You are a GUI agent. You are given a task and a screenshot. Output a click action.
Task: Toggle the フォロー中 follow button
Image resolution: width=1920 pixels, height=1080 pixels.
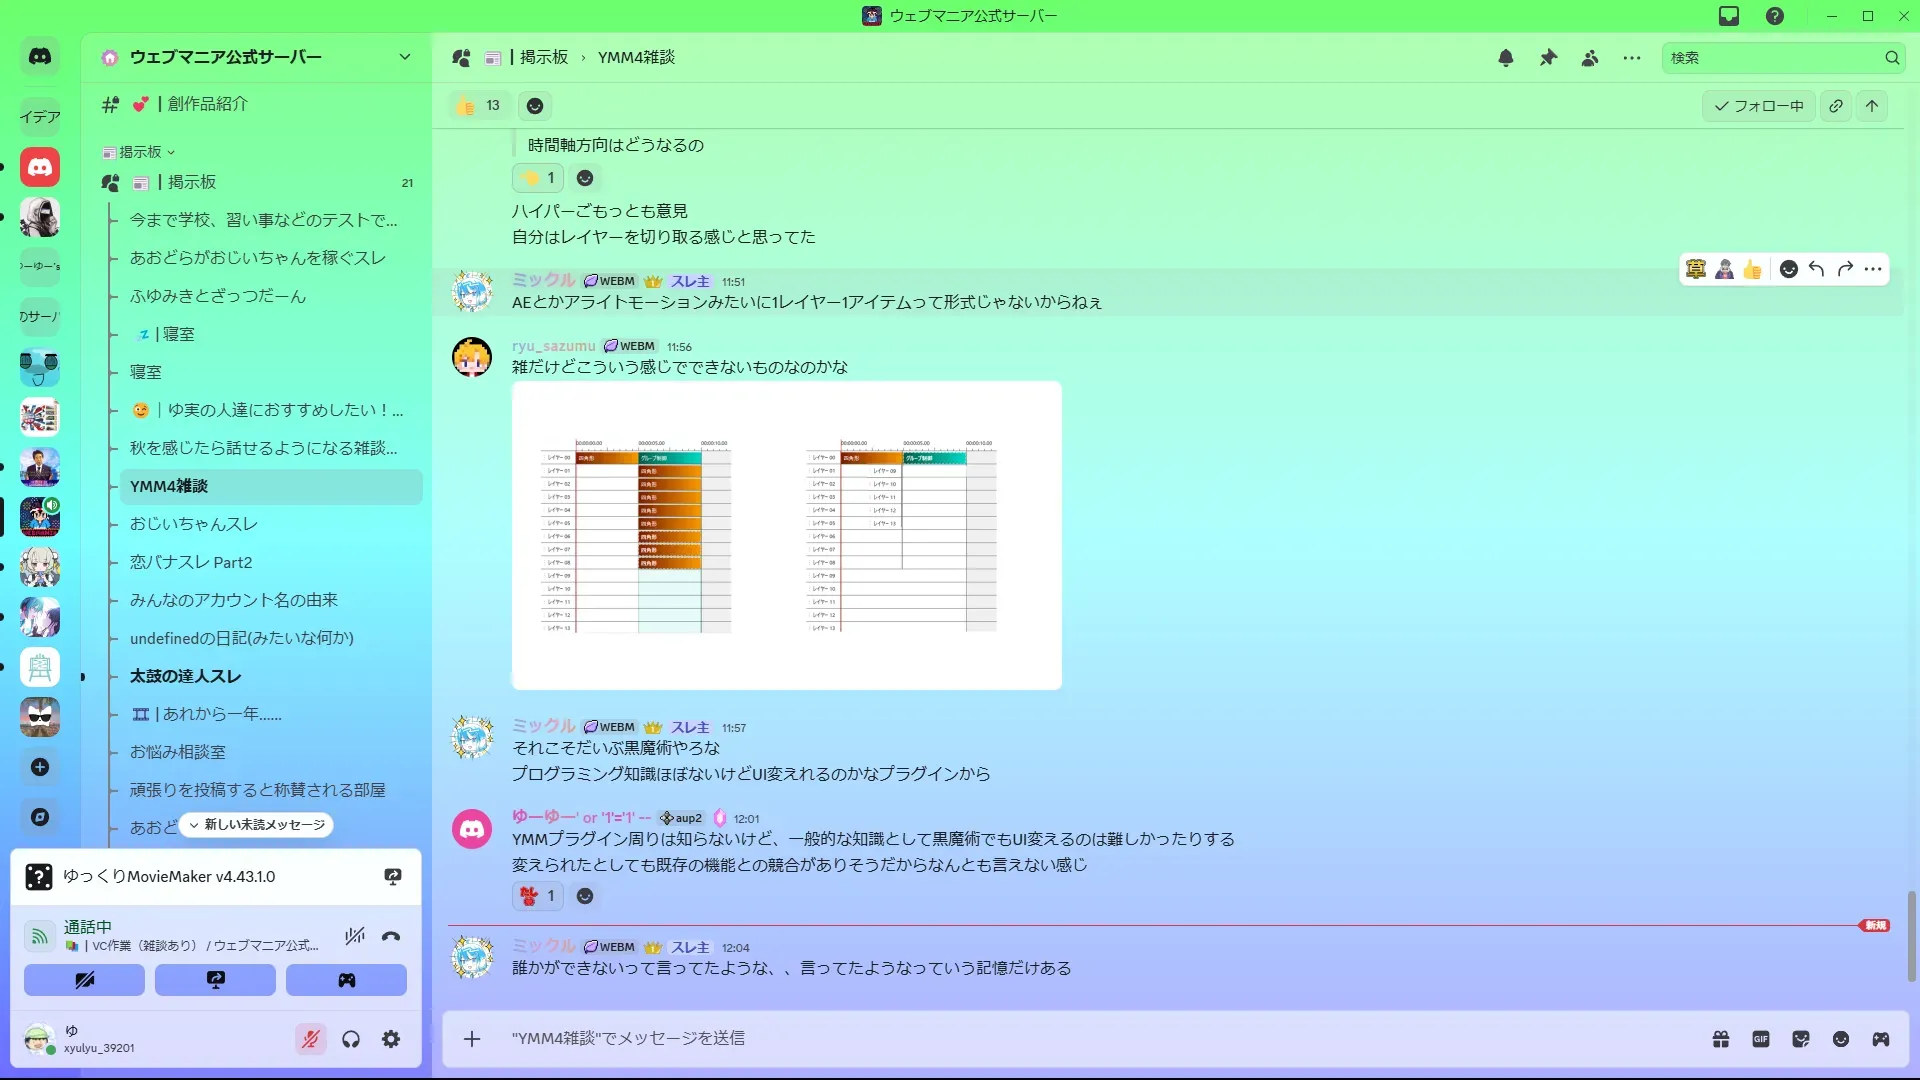(x=1759, y=106)
